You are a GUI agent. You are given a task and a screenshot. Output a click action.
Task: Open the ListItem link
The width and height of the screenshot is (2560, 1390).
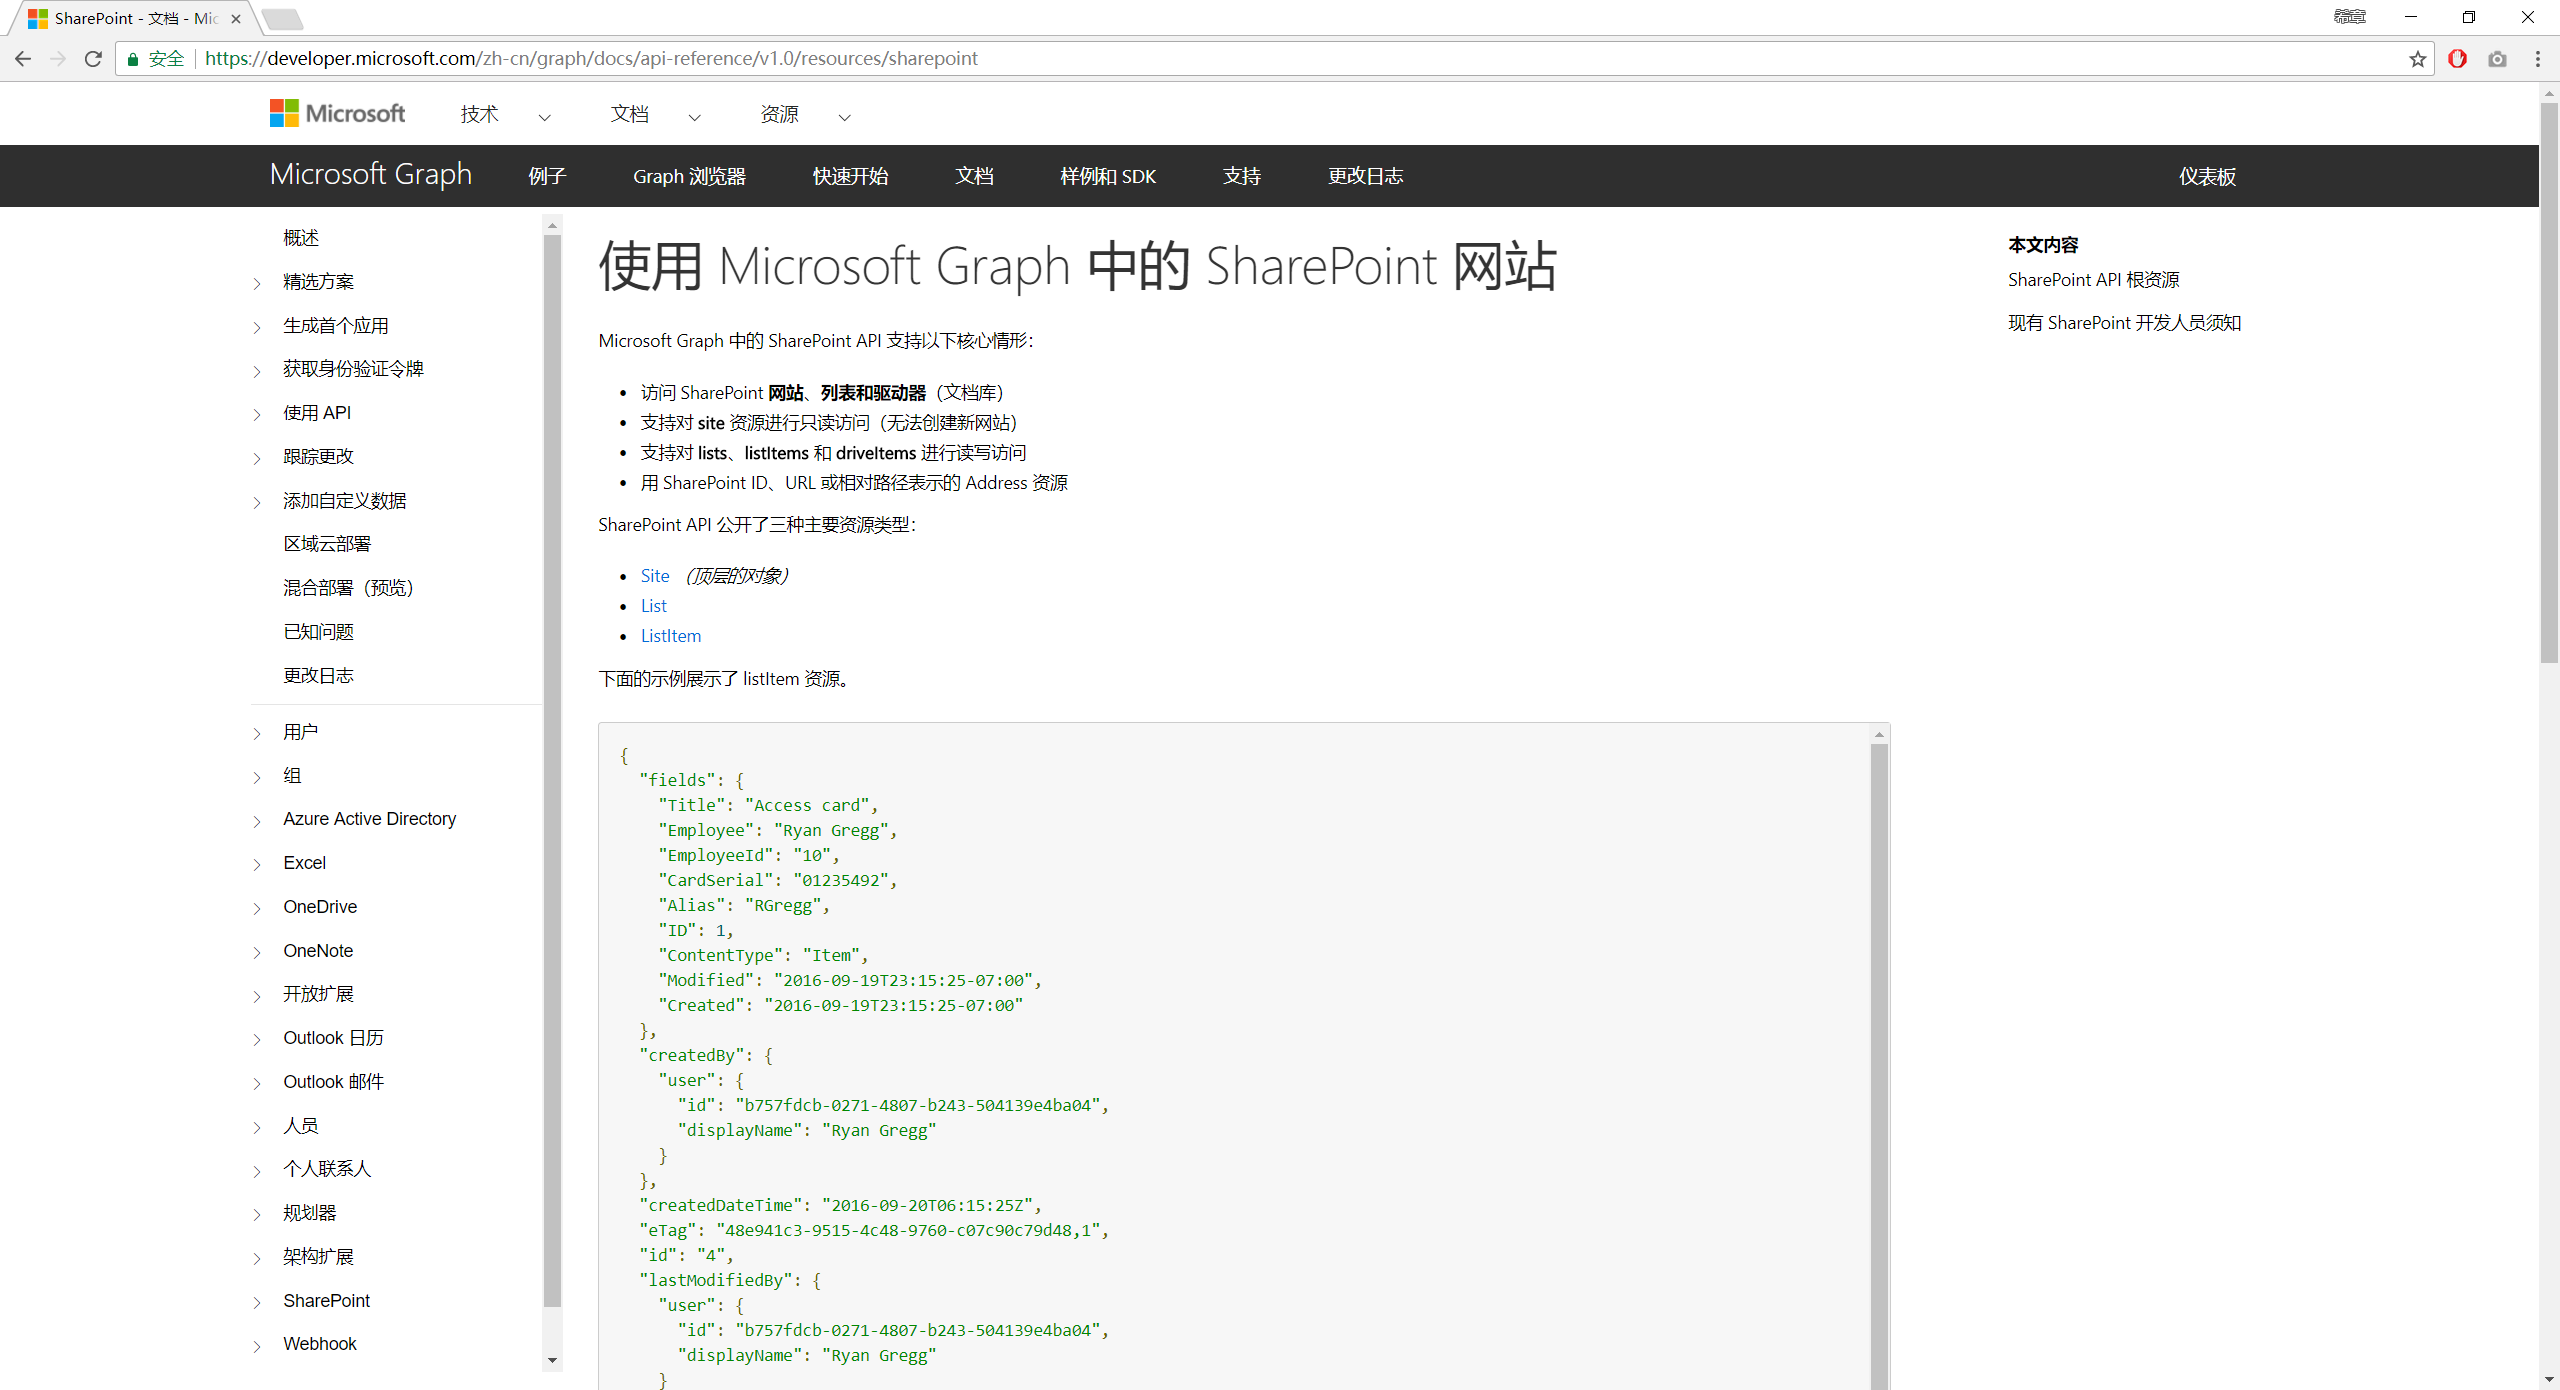670,635
